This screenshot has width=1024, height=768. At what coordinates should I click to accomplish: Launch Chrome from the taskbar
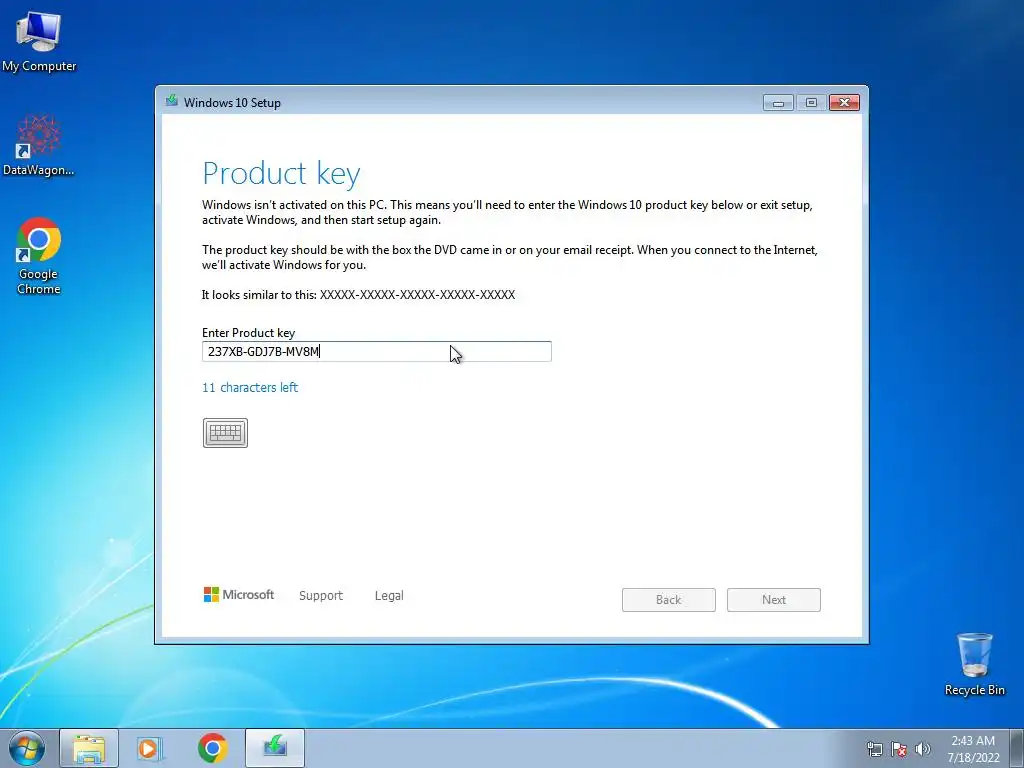213,748
